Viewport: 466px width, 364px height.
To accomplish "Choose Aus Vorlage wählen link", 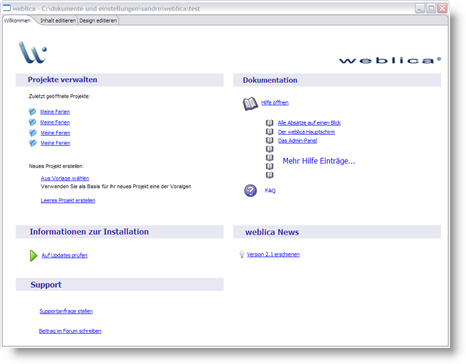I will (65, 178).
